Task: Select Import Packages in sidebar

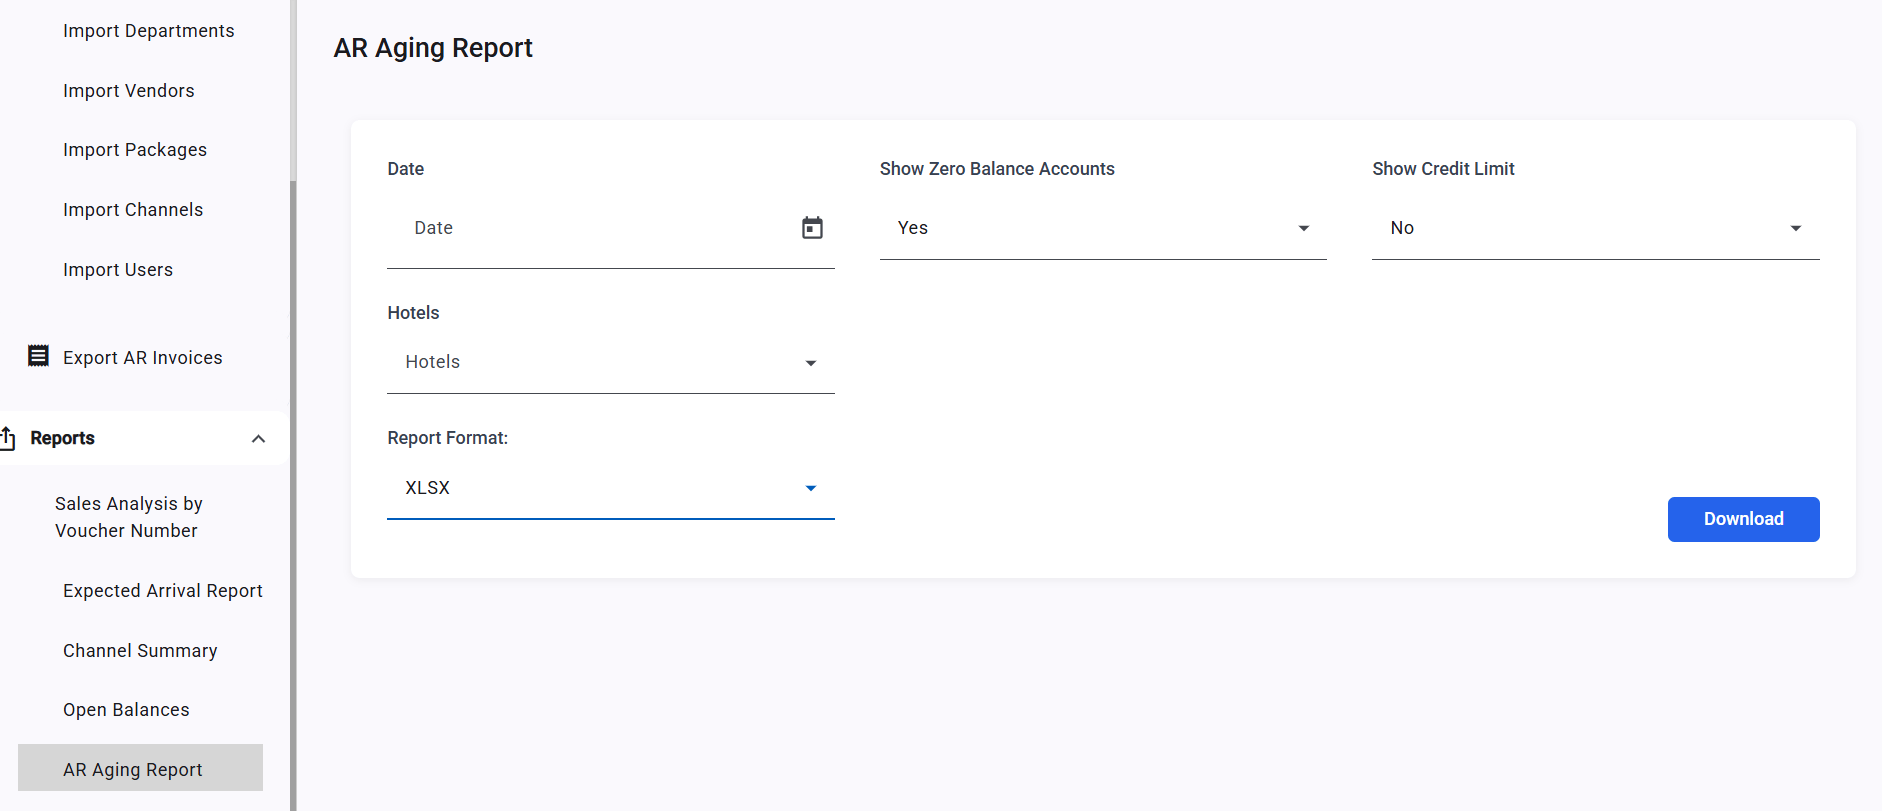Action: pyautogui.click(x=135, y=150)
